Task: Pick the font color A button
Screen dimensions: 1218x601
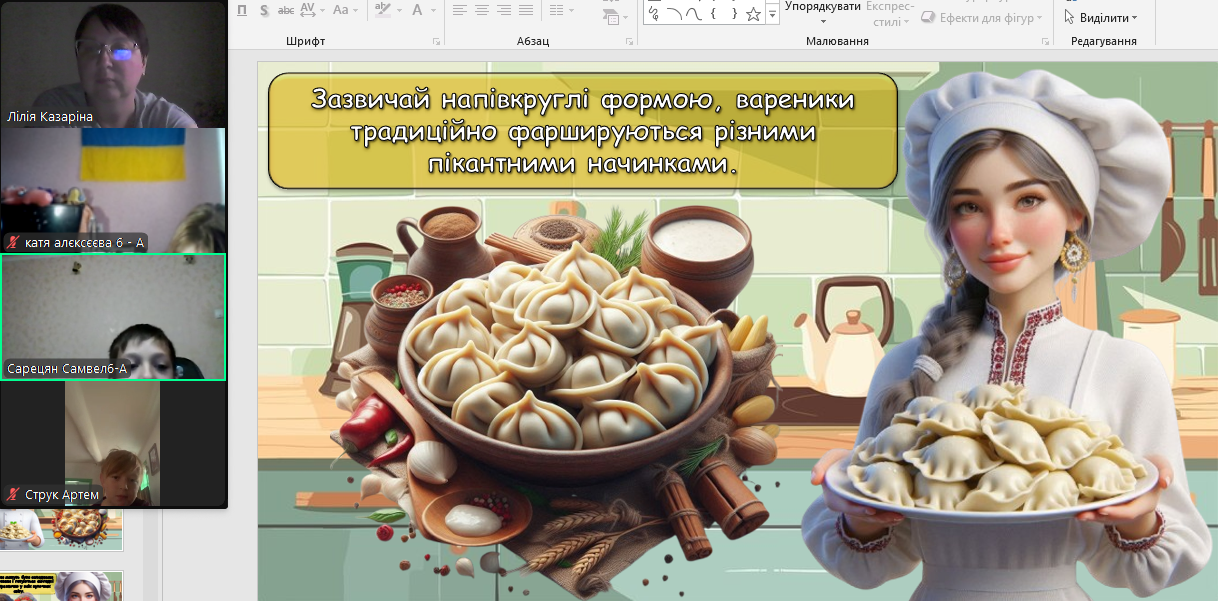Action: point(419,10)
